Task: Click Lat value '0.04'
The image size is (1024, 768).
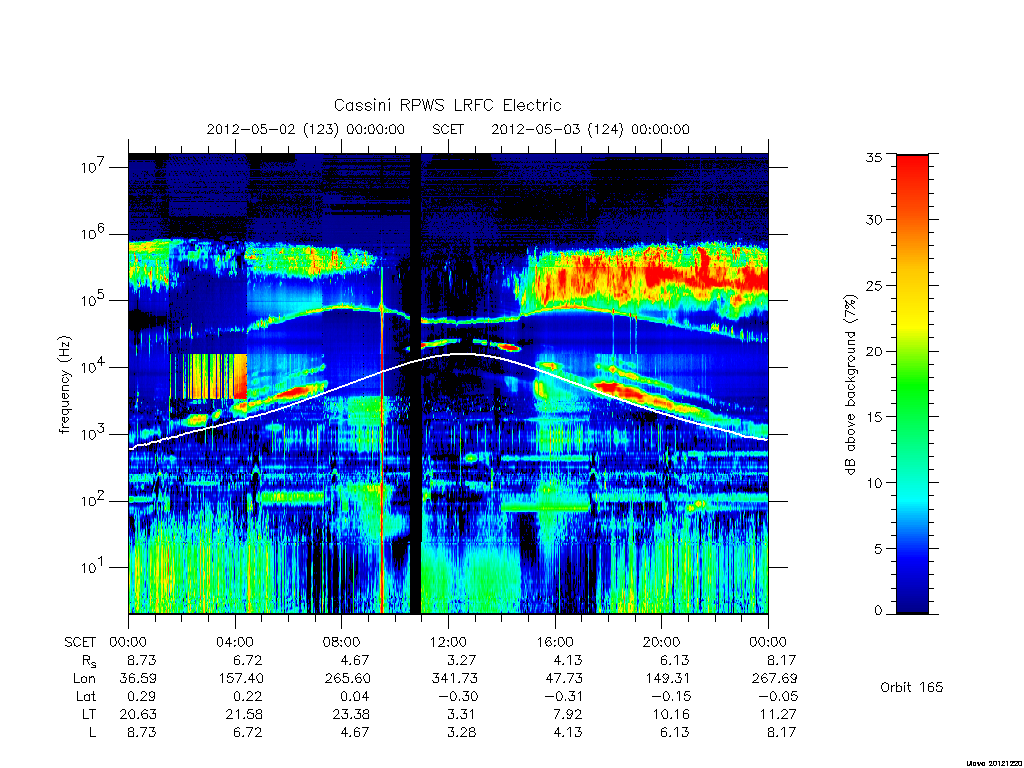Action: click(355, 696)
